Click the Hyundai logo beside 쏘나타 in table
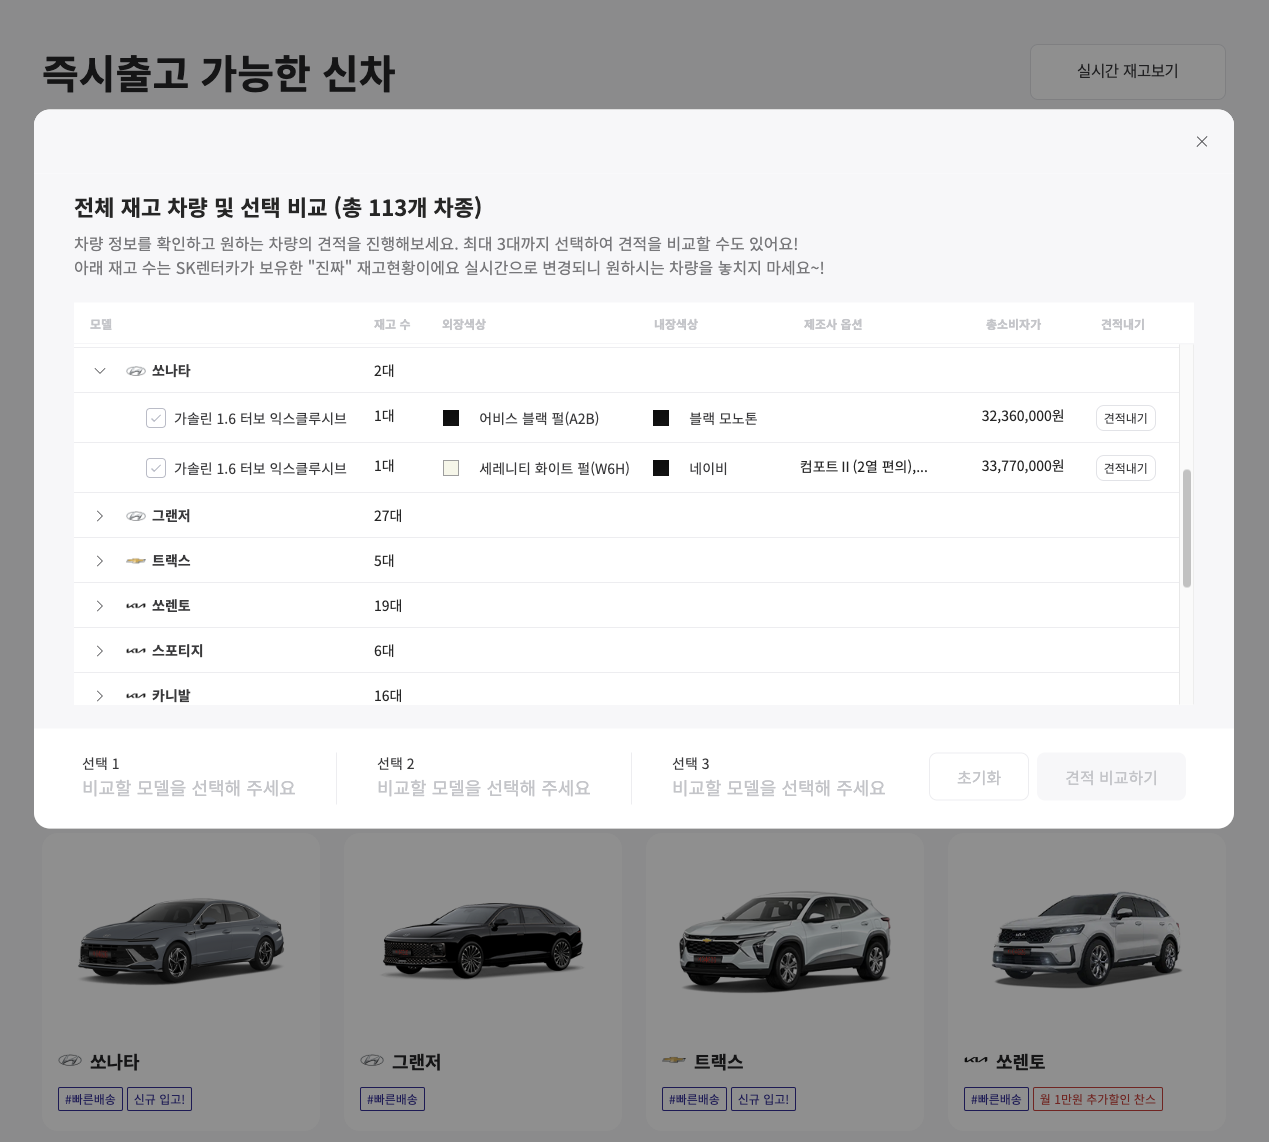The height and width of the screenshot is (1142, 1269). point(136,371)
